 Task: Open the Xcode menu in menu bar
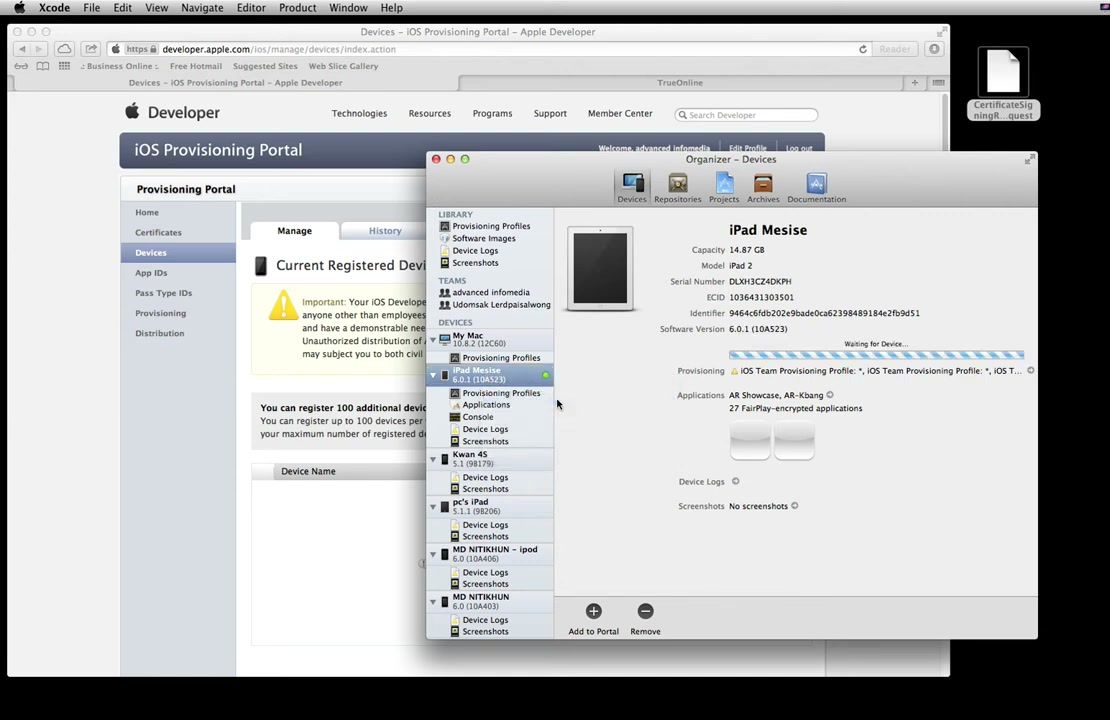tap(55, 8)
